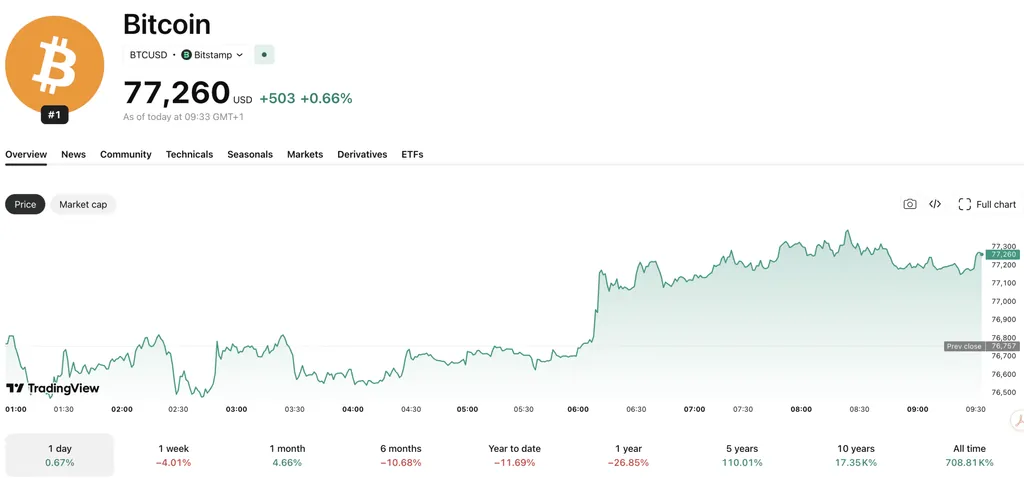Click the Bitcoin title heading

167,25
